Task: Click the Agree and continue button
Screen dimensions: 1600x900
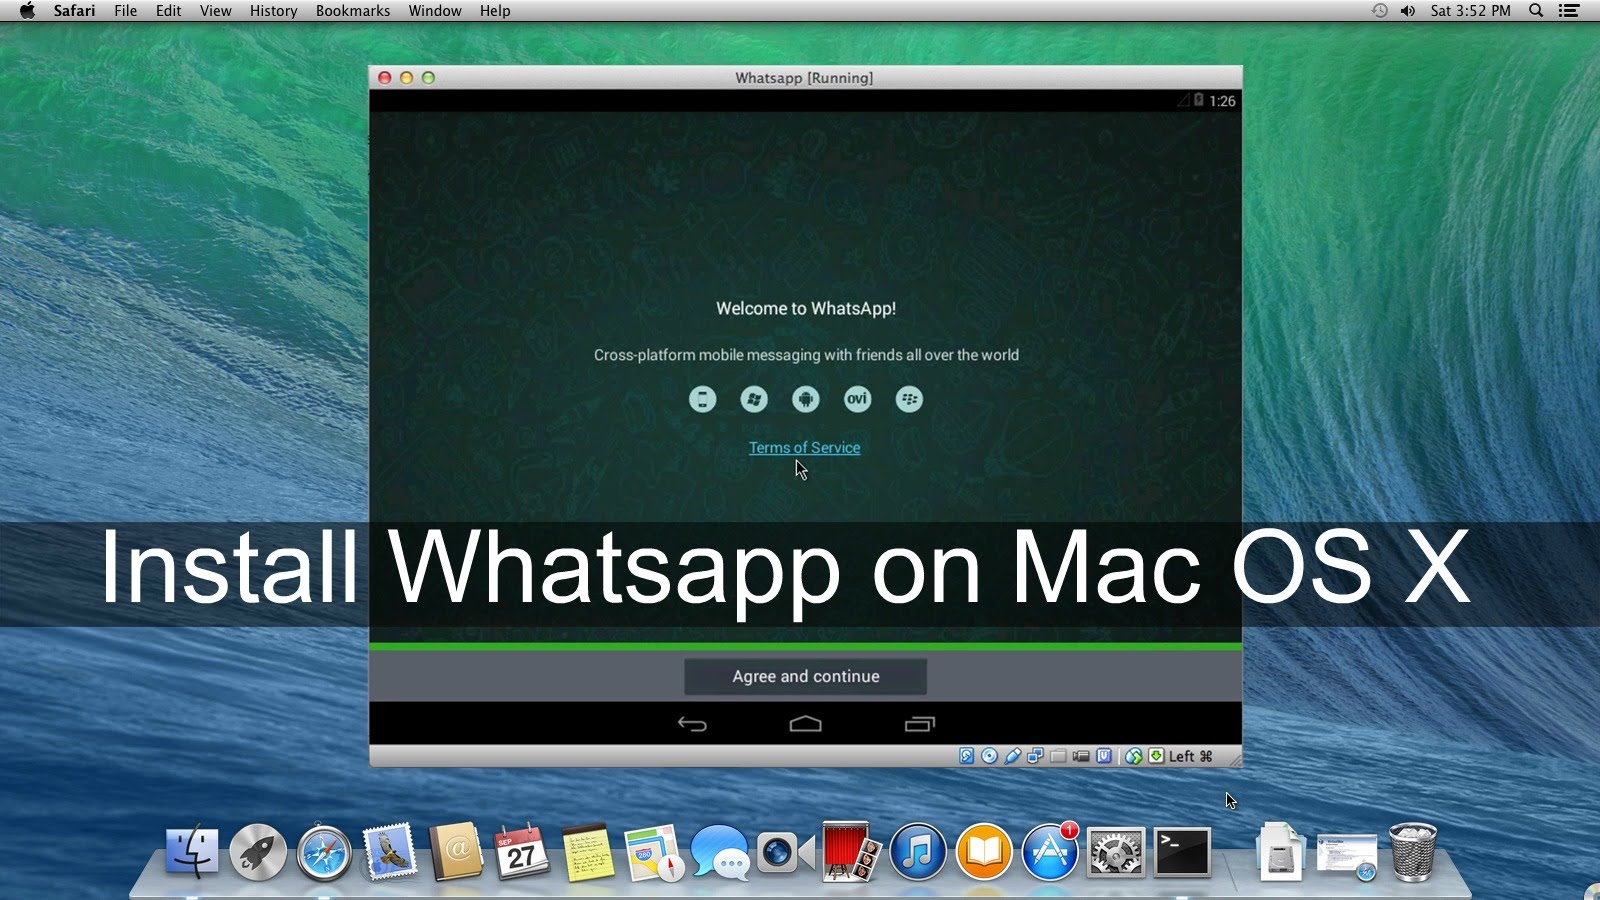Action: pos(805,676)
